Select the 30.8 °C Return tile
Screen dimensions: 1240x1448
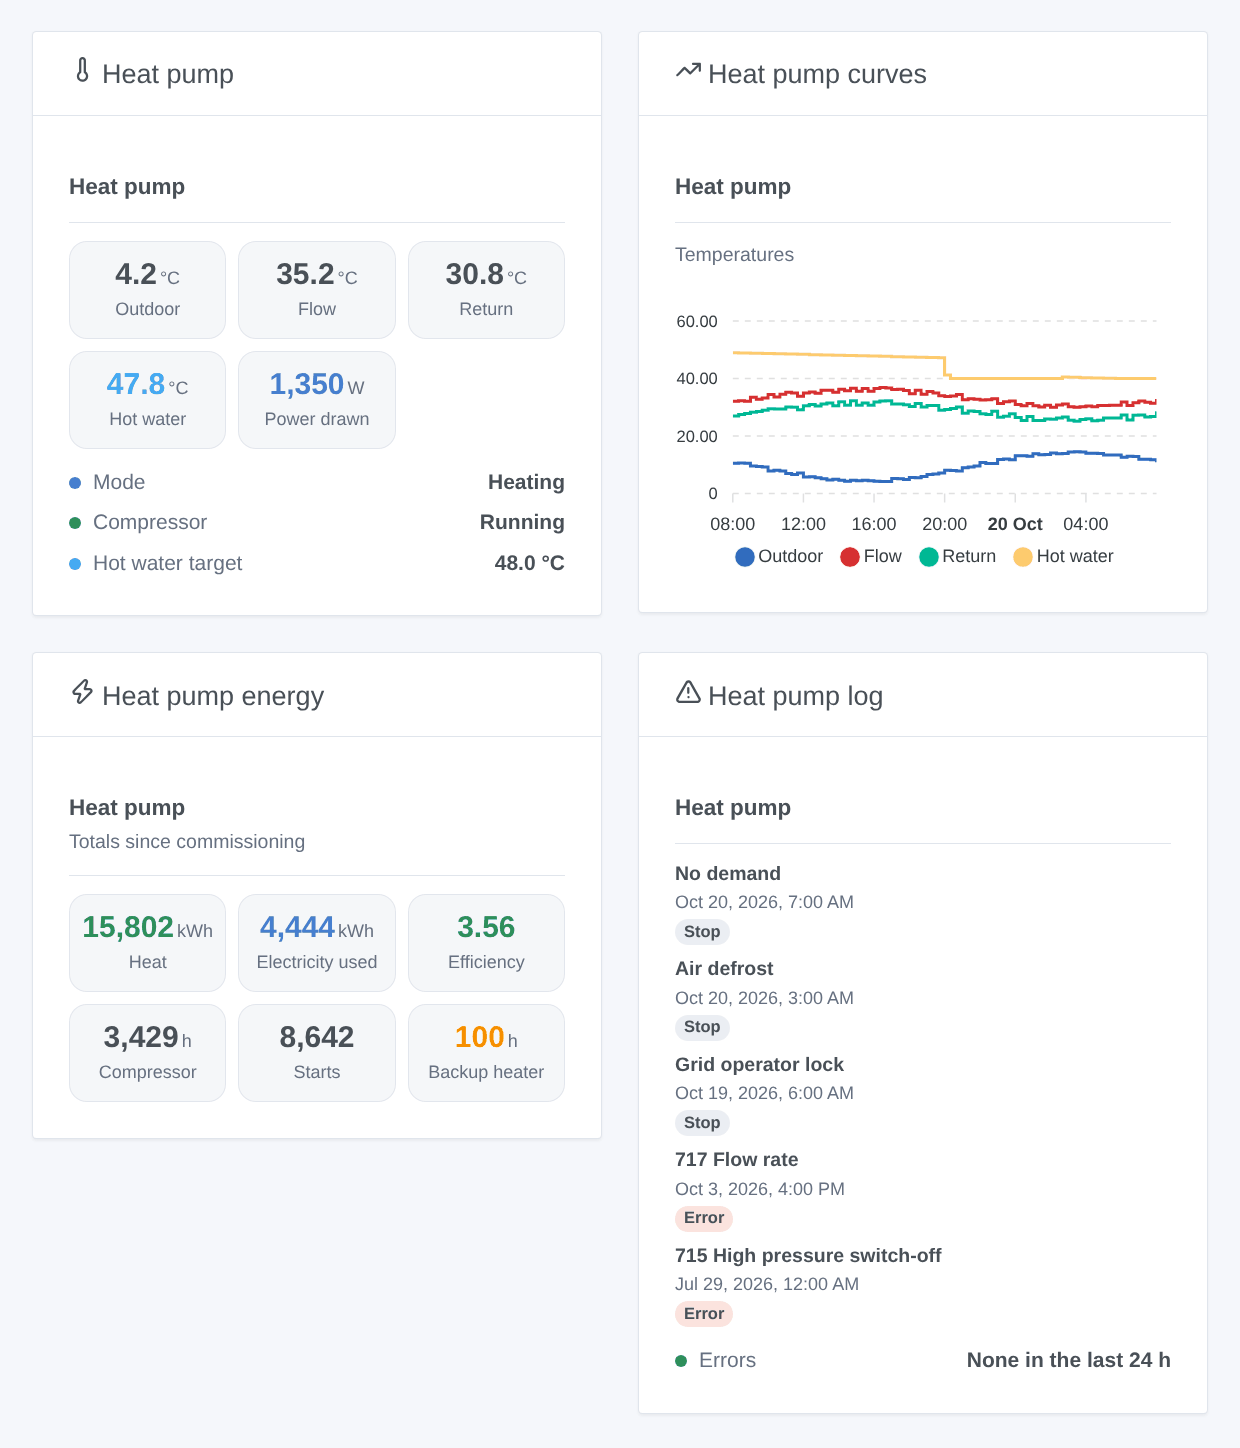coord(486,290)
